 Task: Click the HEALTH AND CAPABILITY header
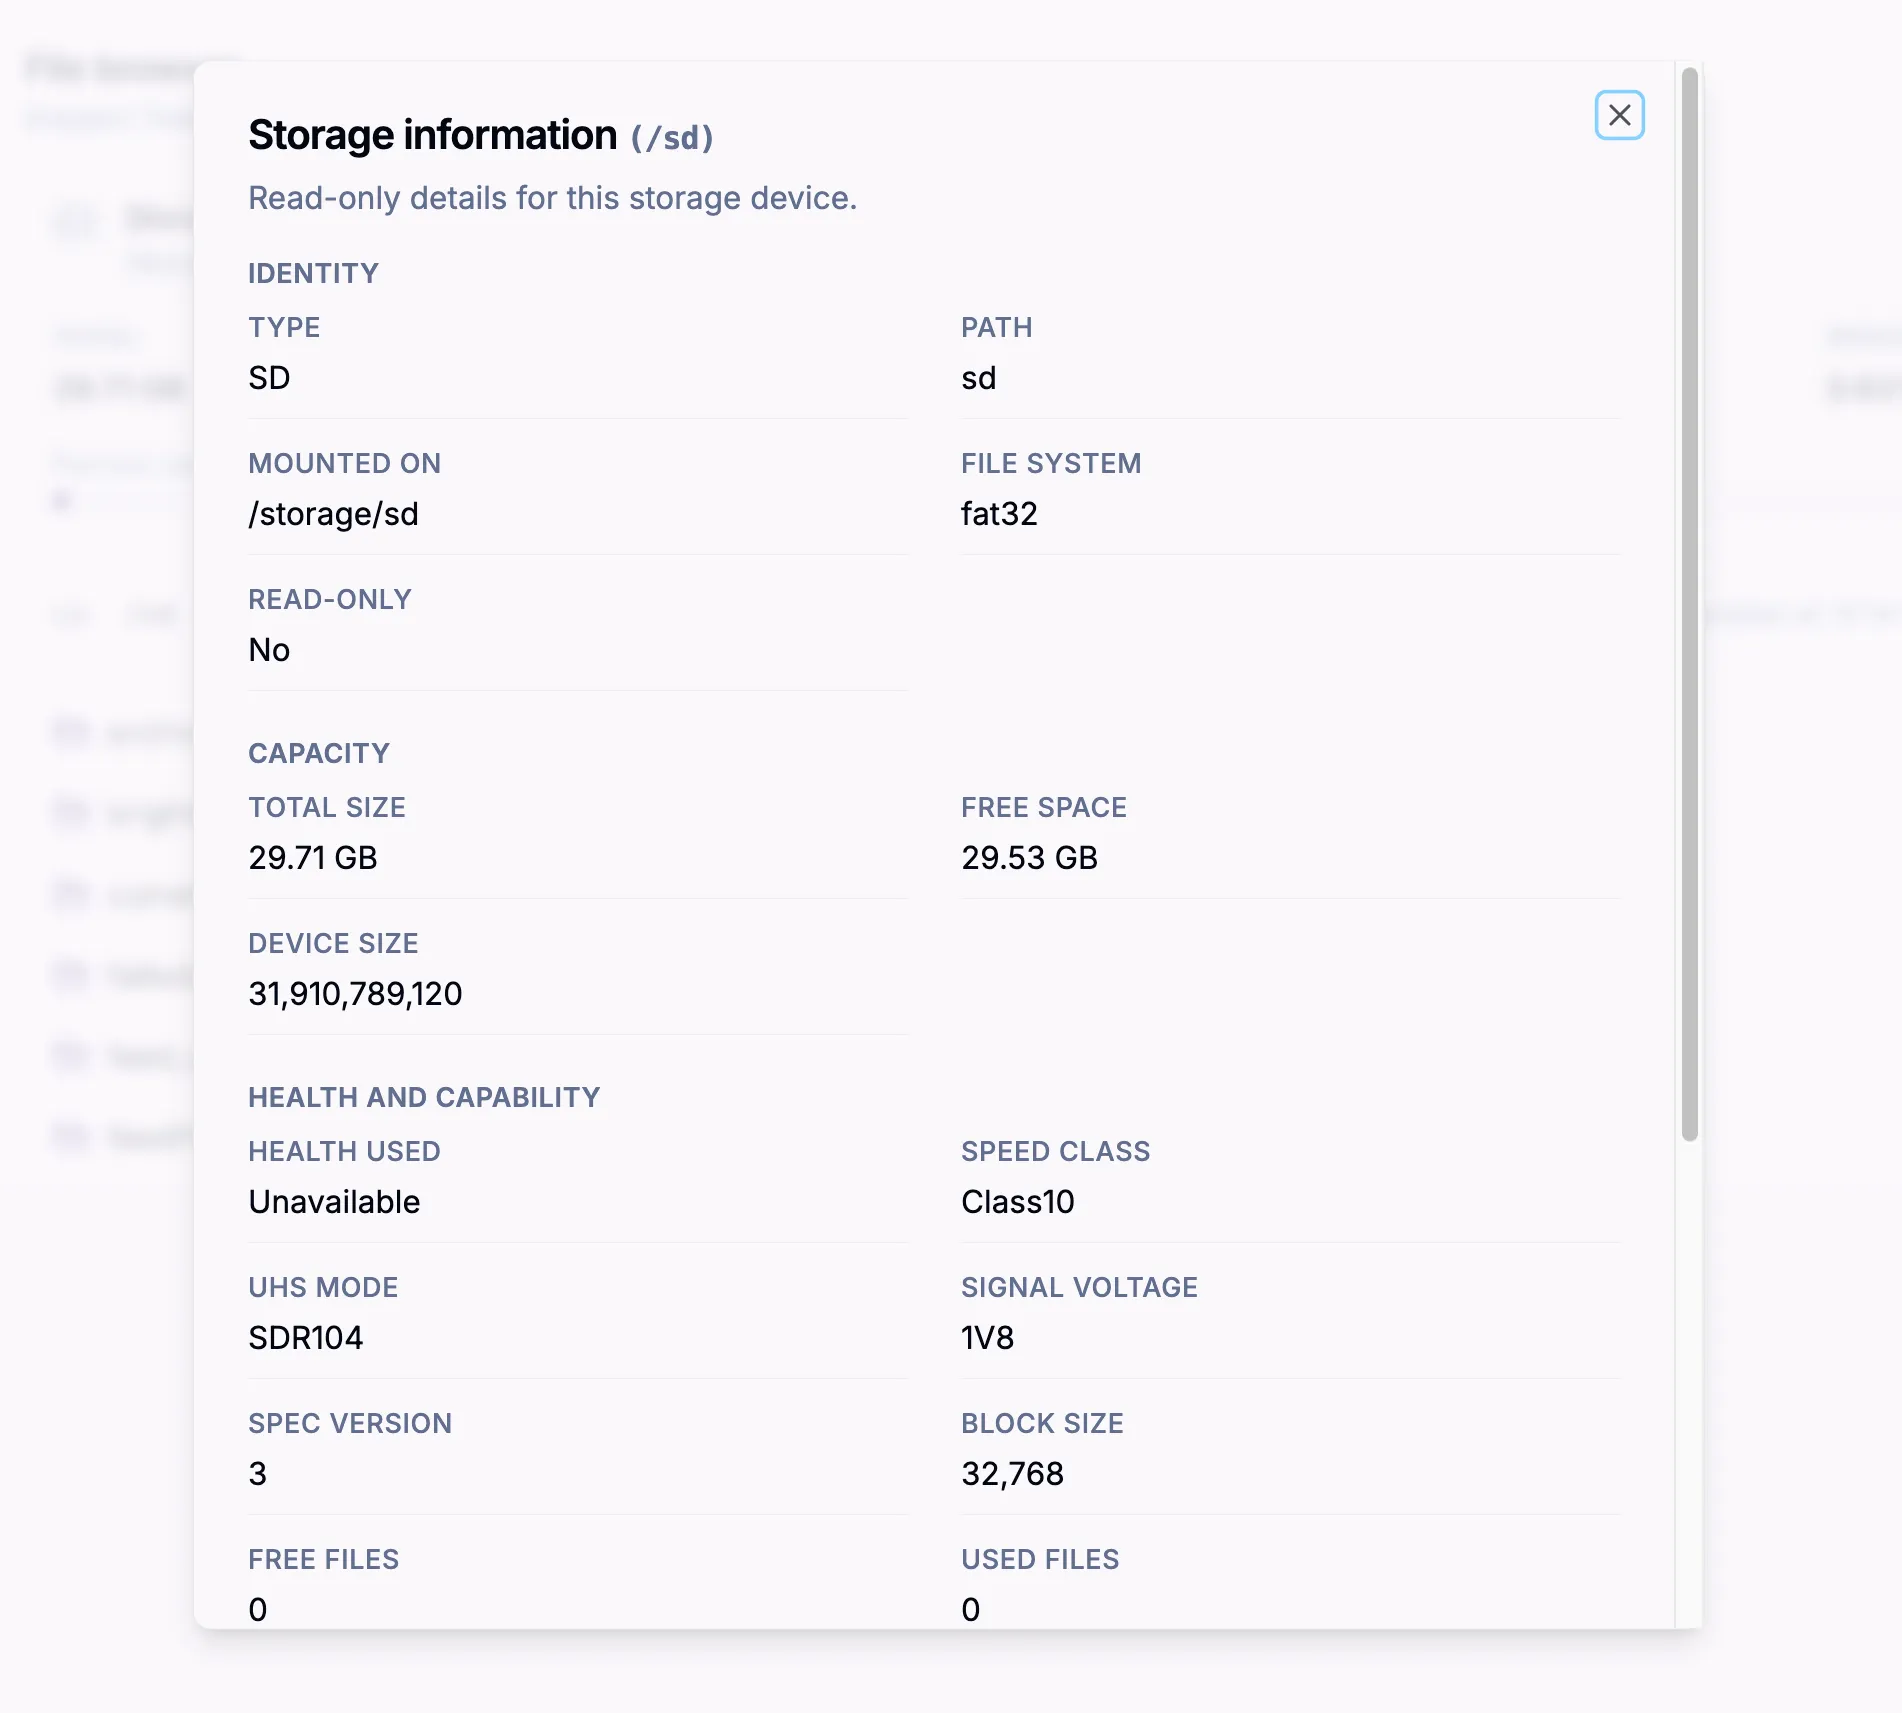424,1097
